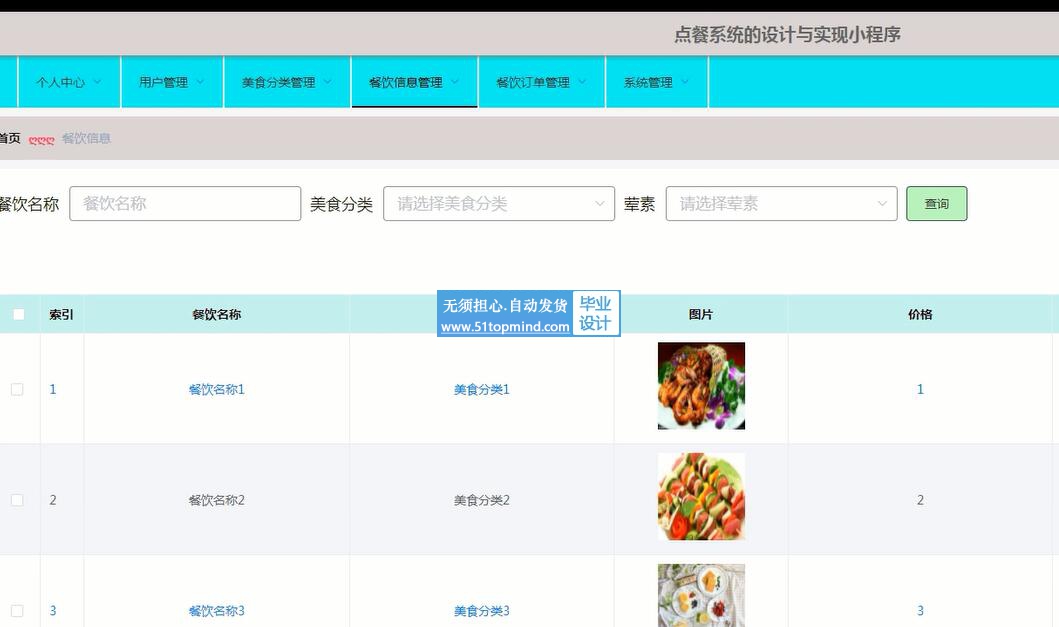The width and height of the screenshot is (1059, 627).
Task: Select the 餐饮名称3 cell
Action: point(217,611)
